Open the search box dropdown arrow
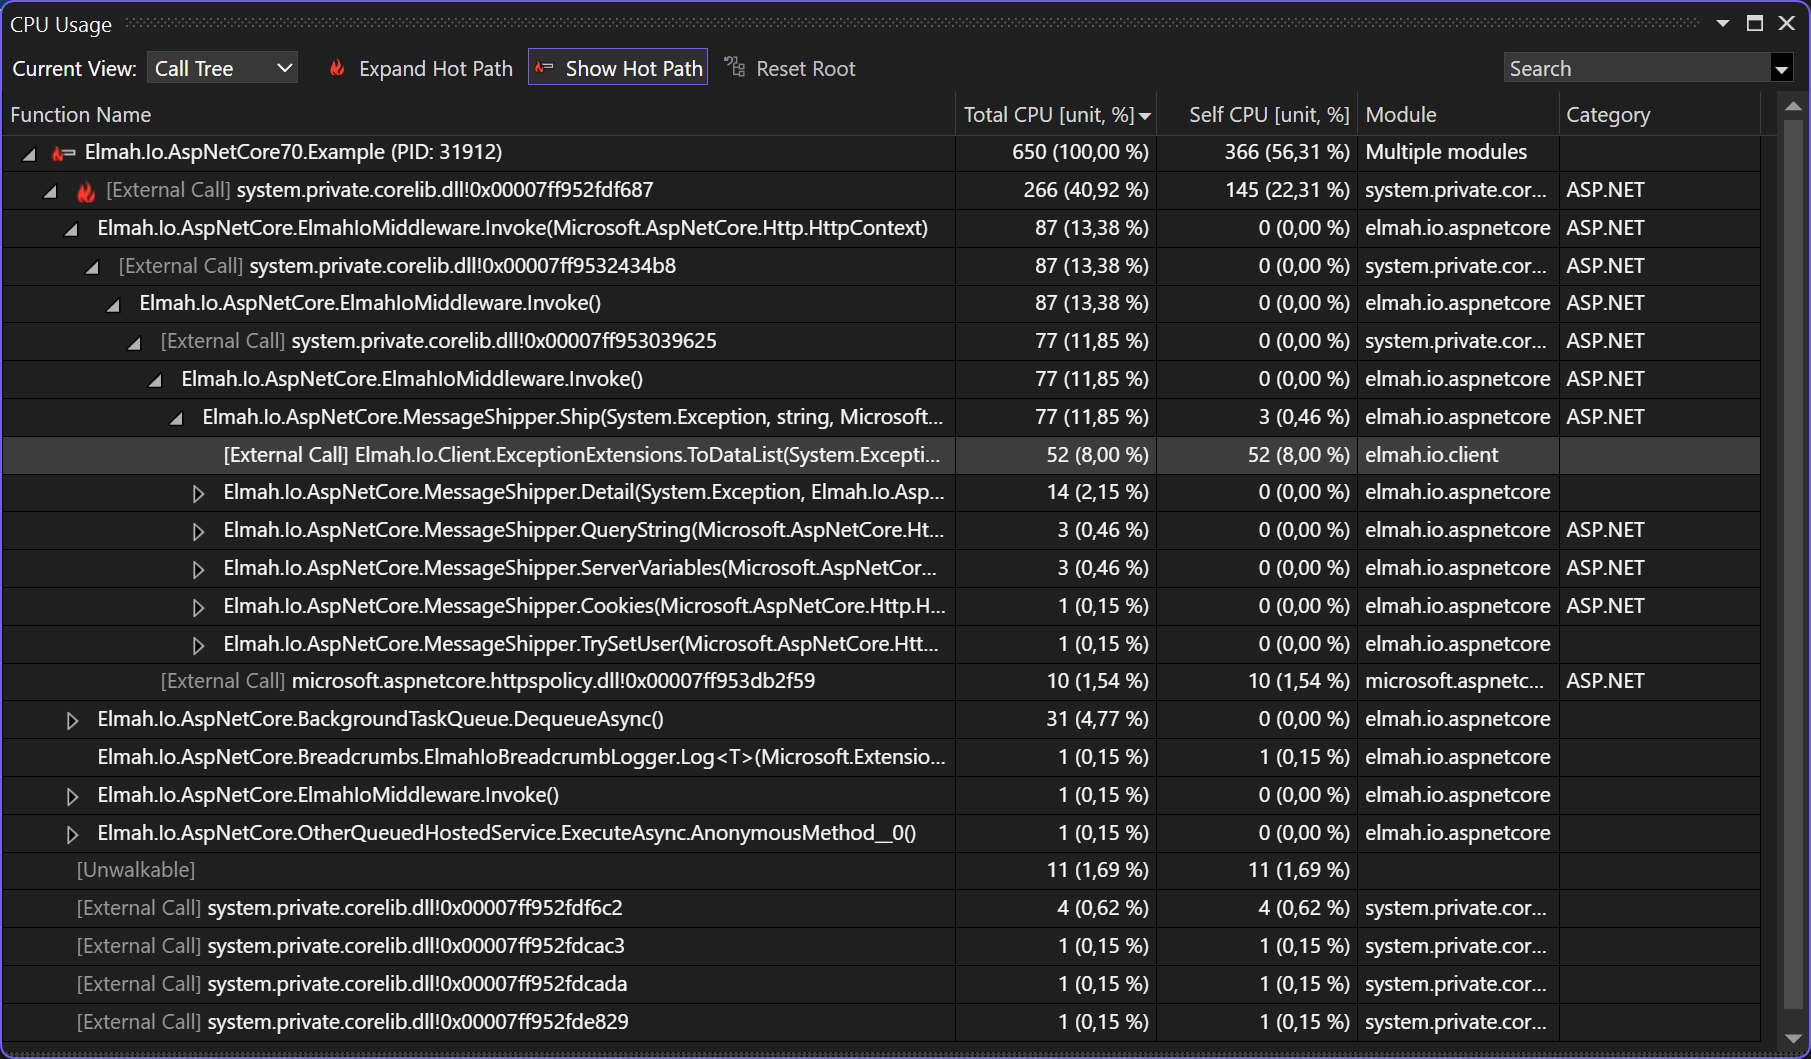The image size is (1811, 1059). coord(1782,67)
